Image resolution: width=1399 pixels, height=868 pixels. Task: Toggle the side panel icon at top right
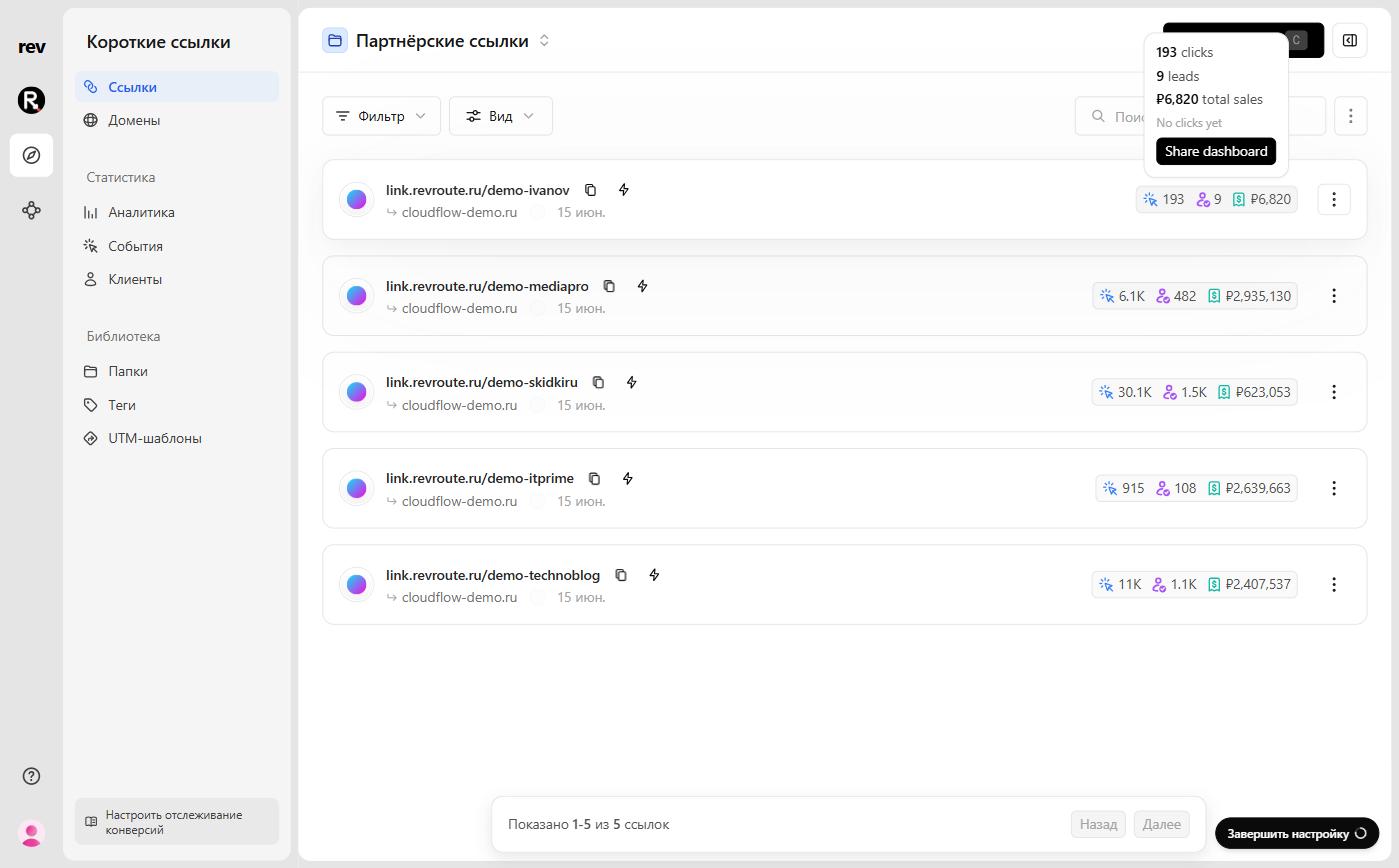(1350, 41)
